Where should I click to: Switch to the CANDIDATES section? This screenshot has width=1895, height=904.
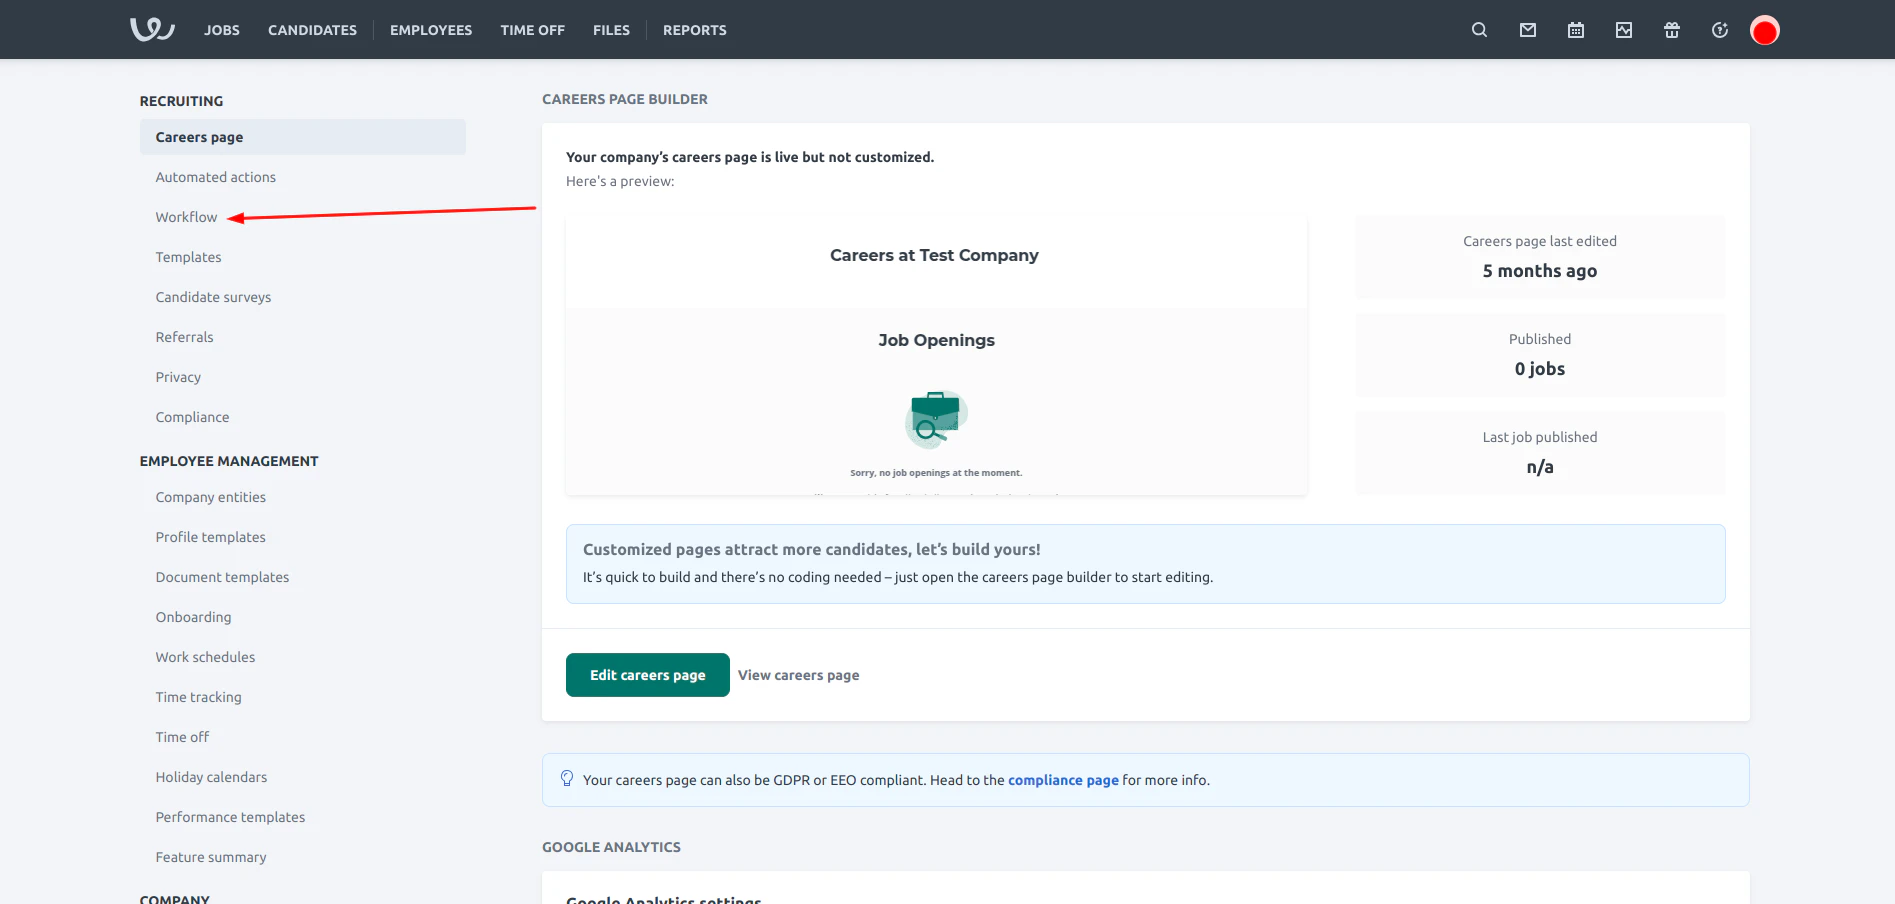[x=312, y=30]
